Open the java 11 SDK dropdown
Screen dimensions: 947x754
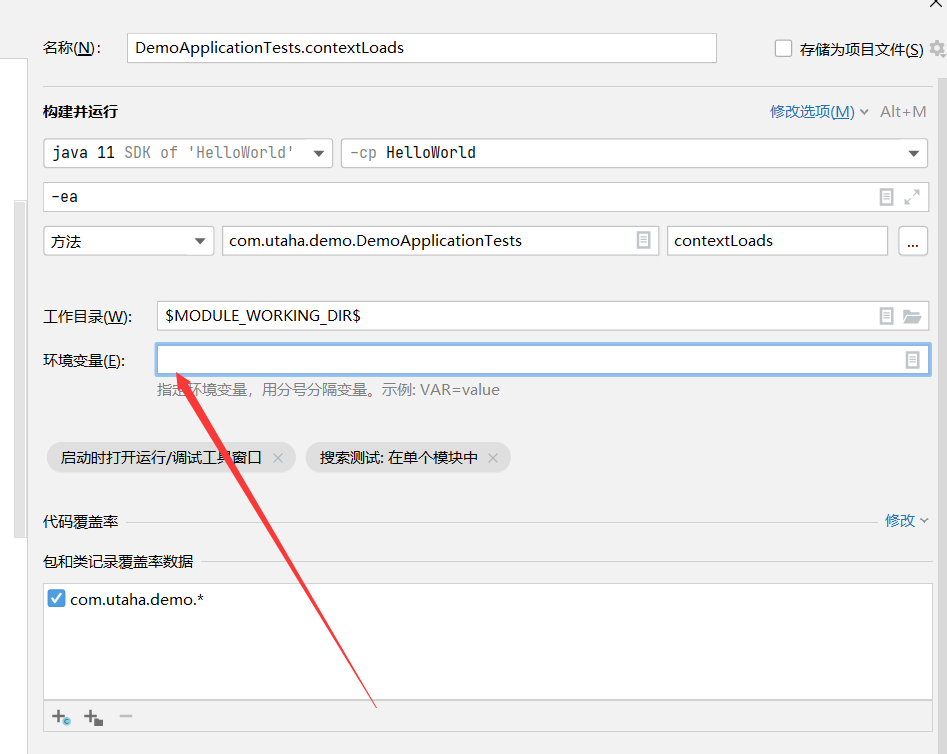pos(188,153)
